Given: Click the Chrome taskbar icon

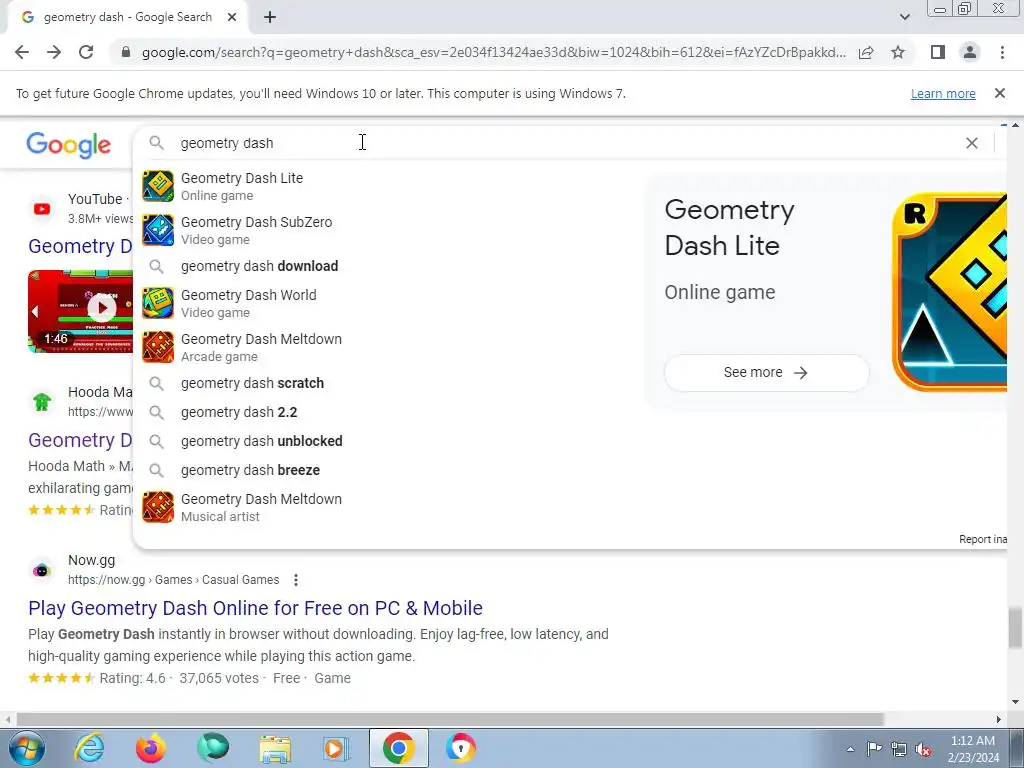Looking at the screenshot, I should [399, 748].
